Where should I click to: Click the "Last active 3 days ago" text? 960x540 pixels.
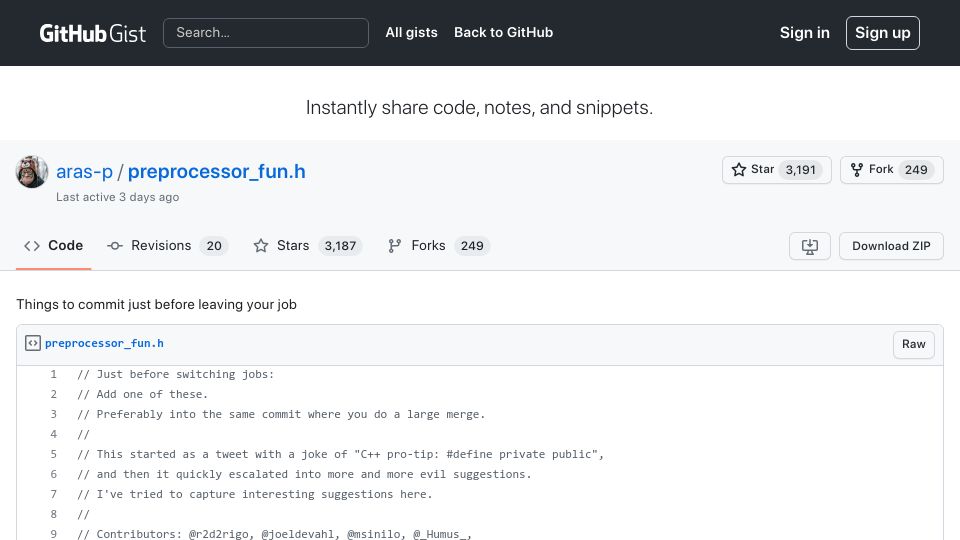pos(118,197)
